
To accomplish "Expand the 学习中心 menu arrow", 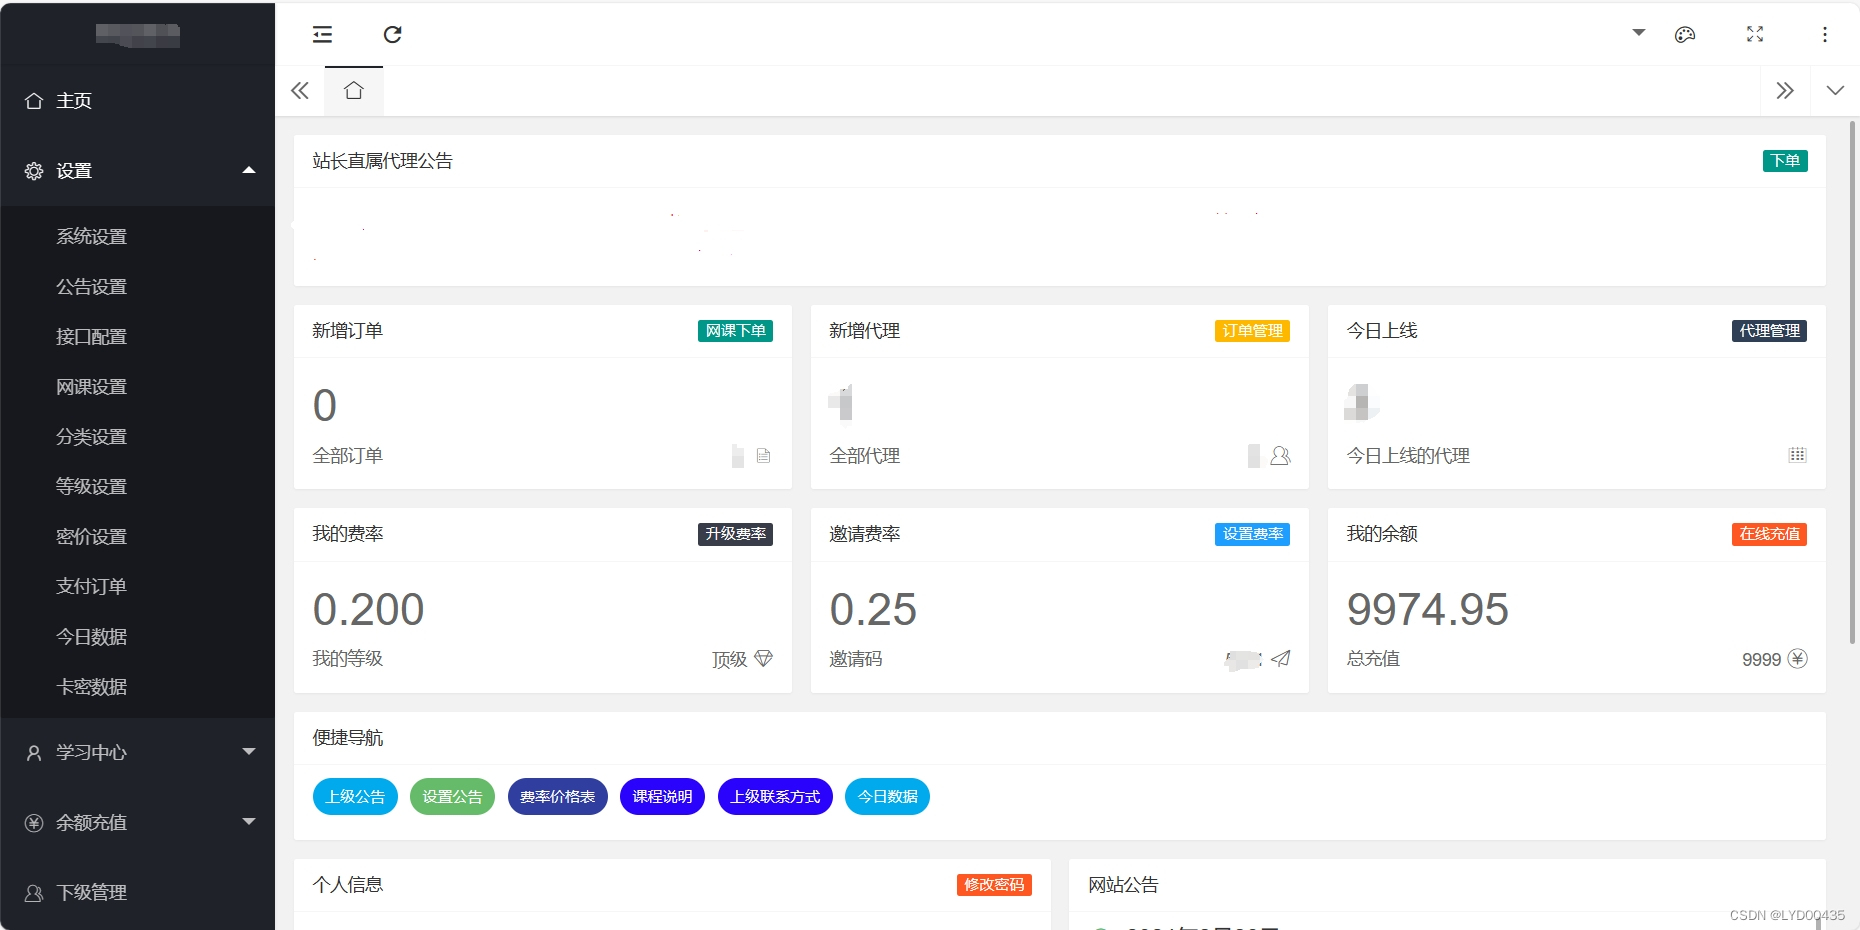I will click(249, 751).
